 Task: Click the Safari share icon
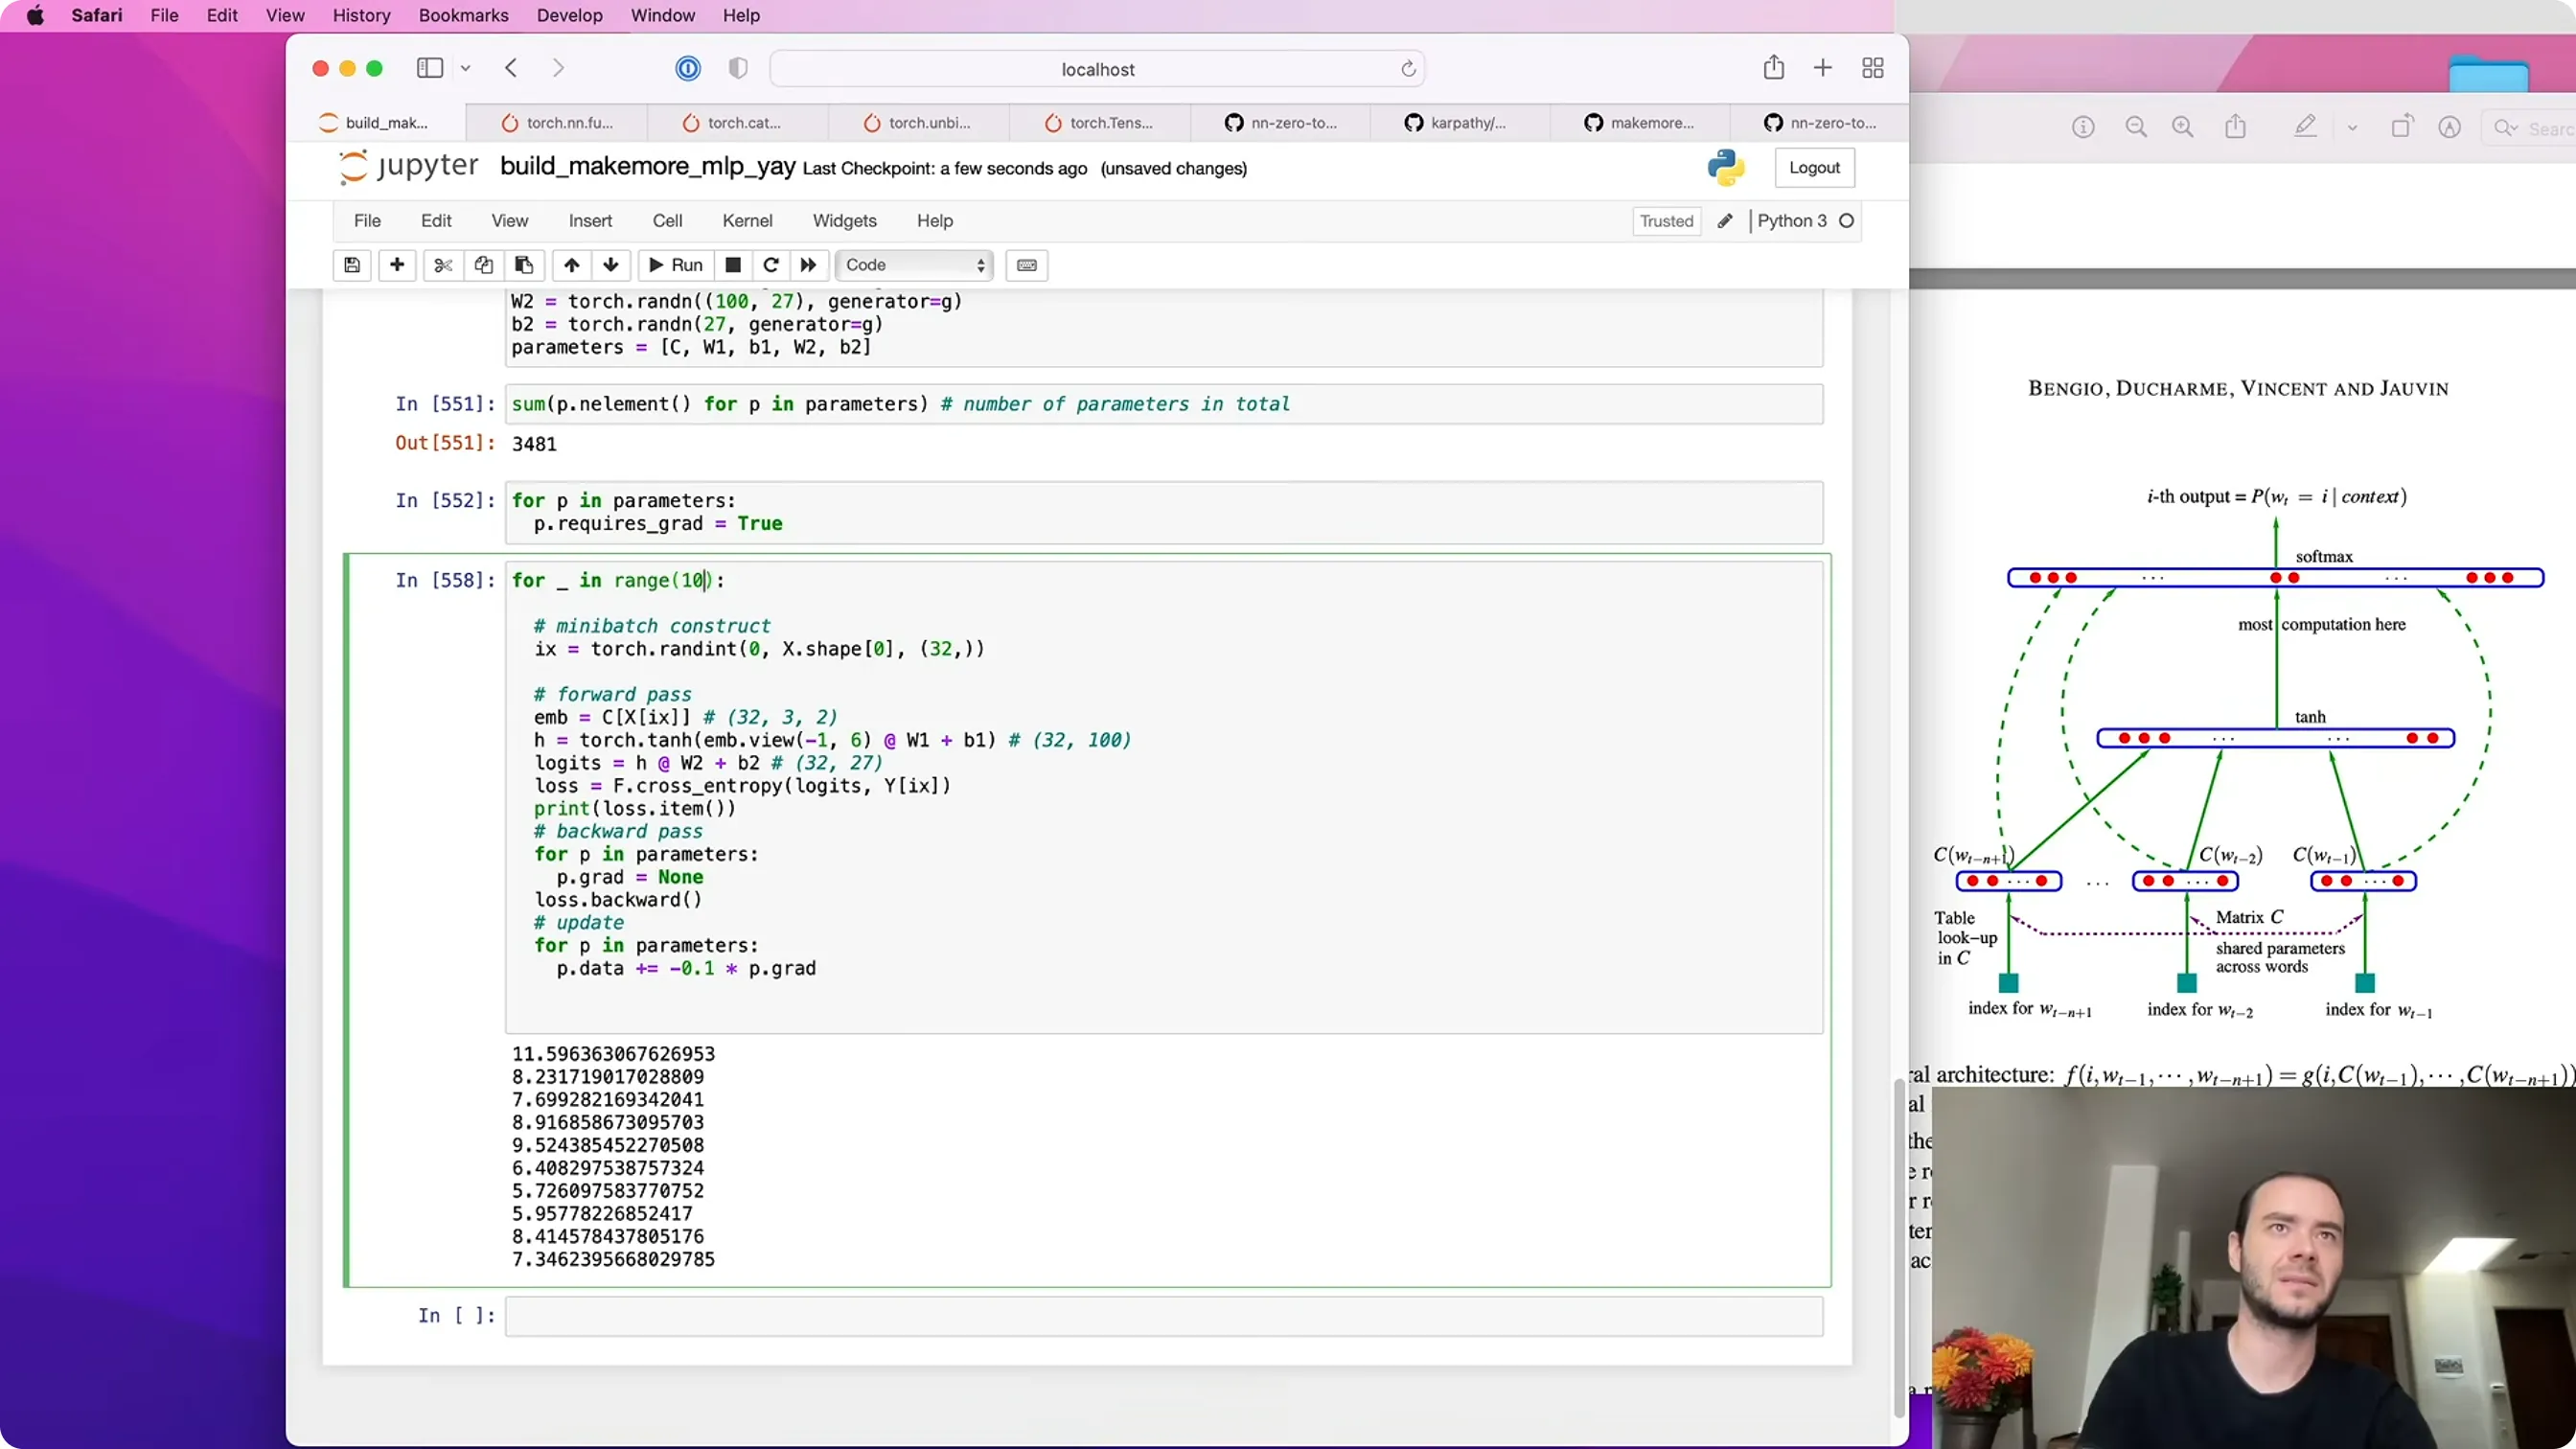point(1774,68)
